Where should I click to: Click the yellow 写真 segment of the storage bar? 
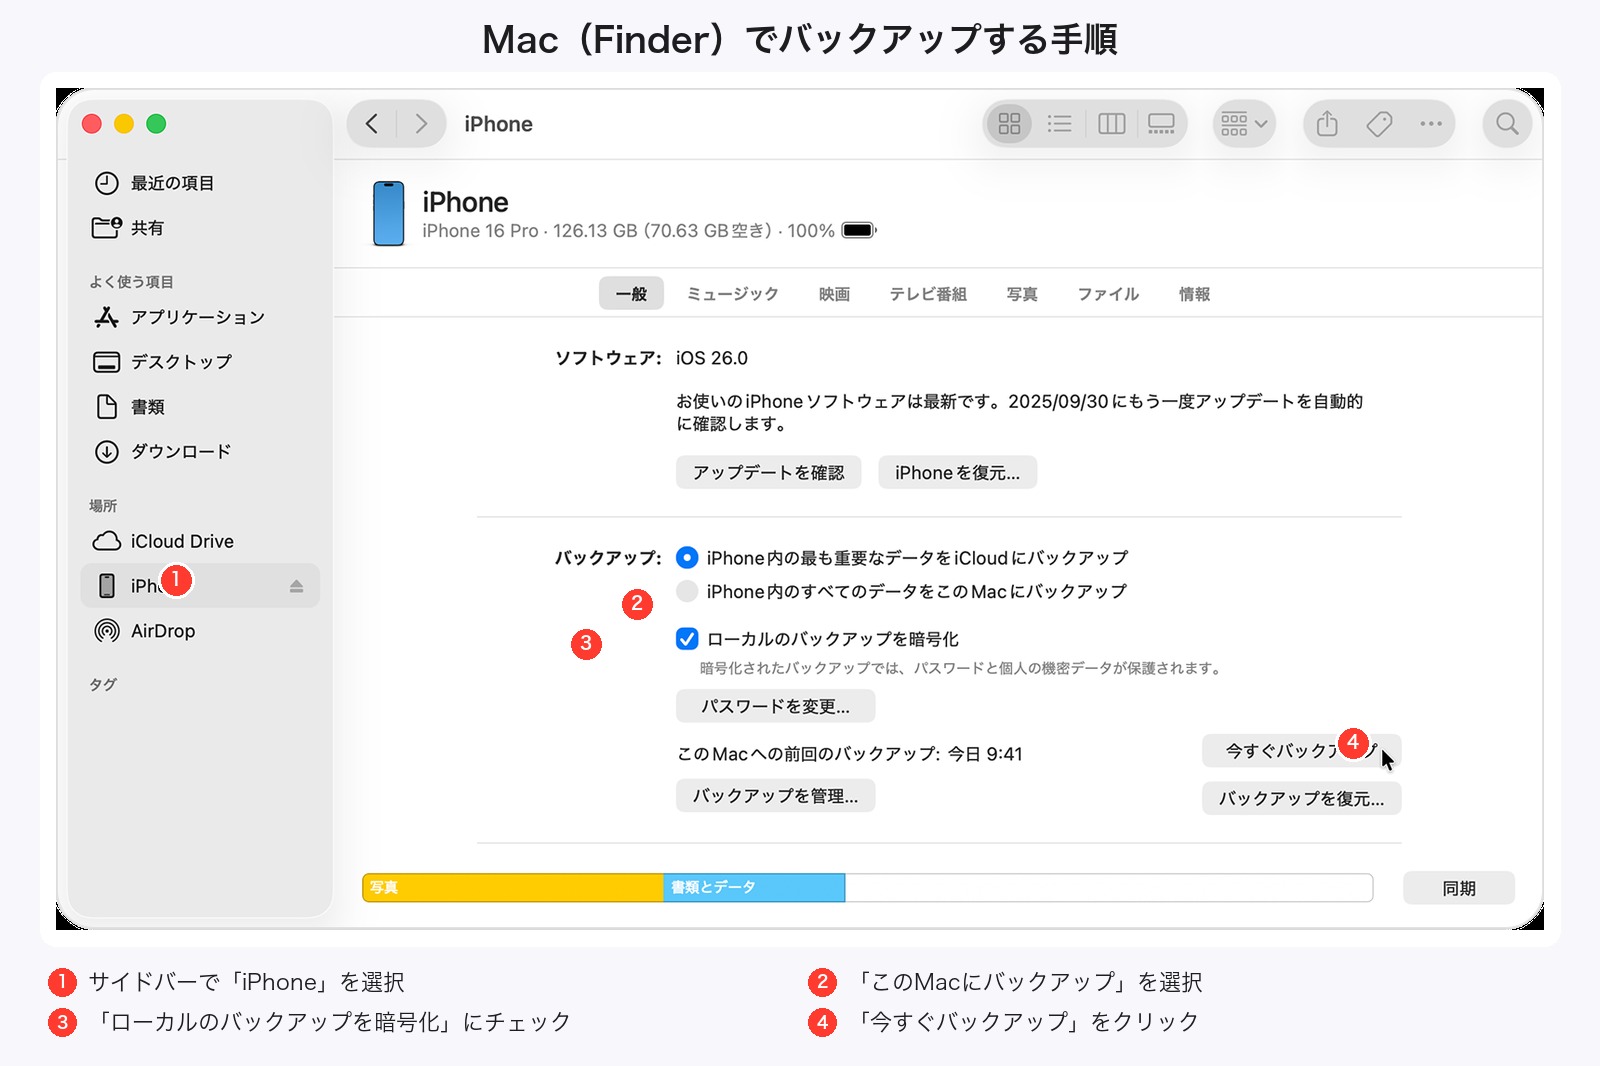click(x=510, y=887)
